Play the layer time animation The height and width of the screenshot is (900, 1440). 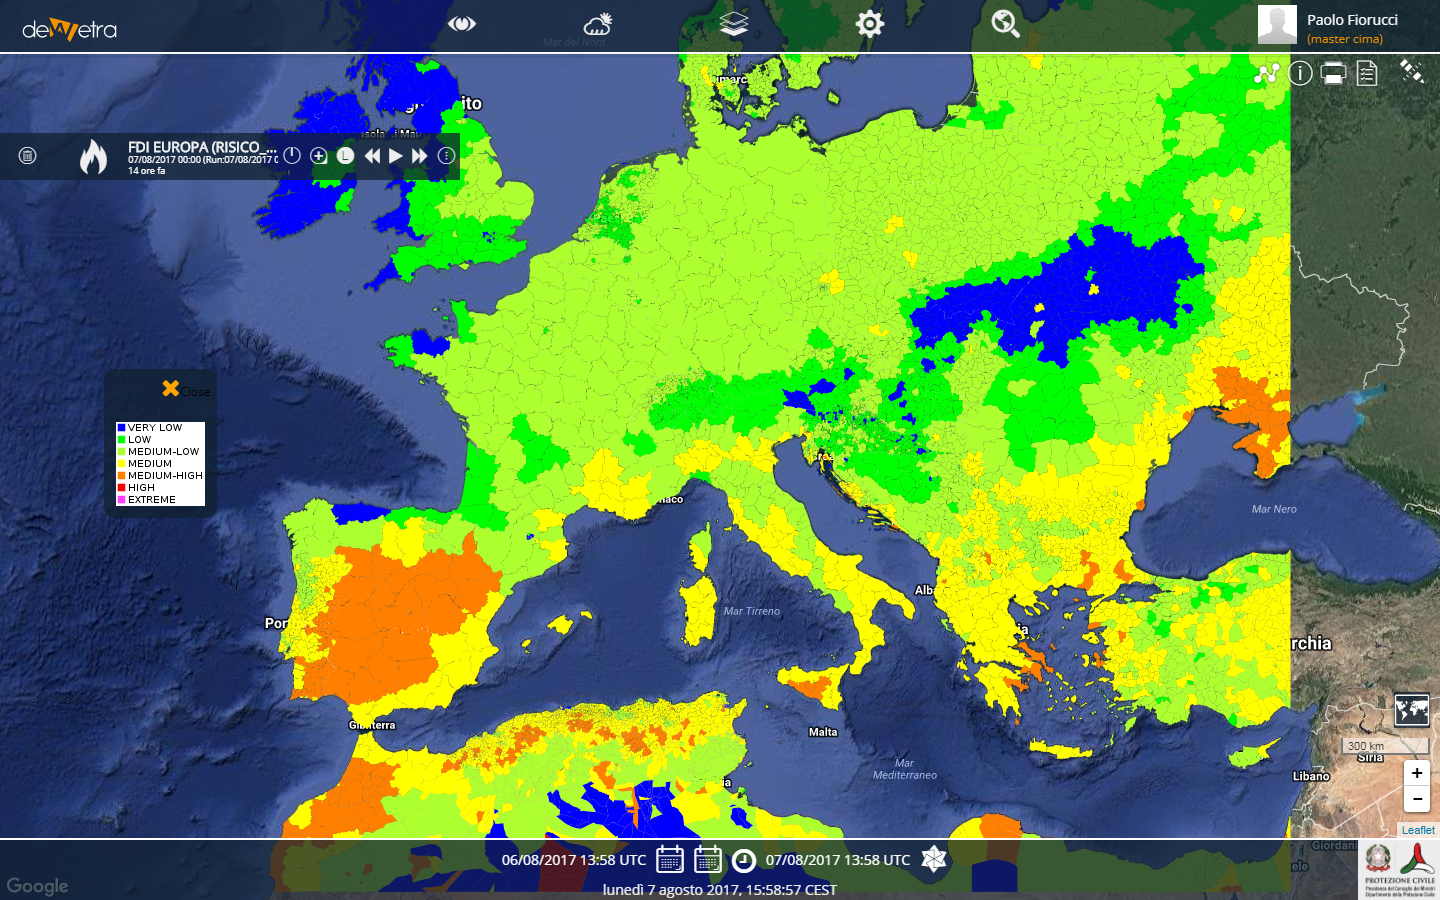[396, 156]
